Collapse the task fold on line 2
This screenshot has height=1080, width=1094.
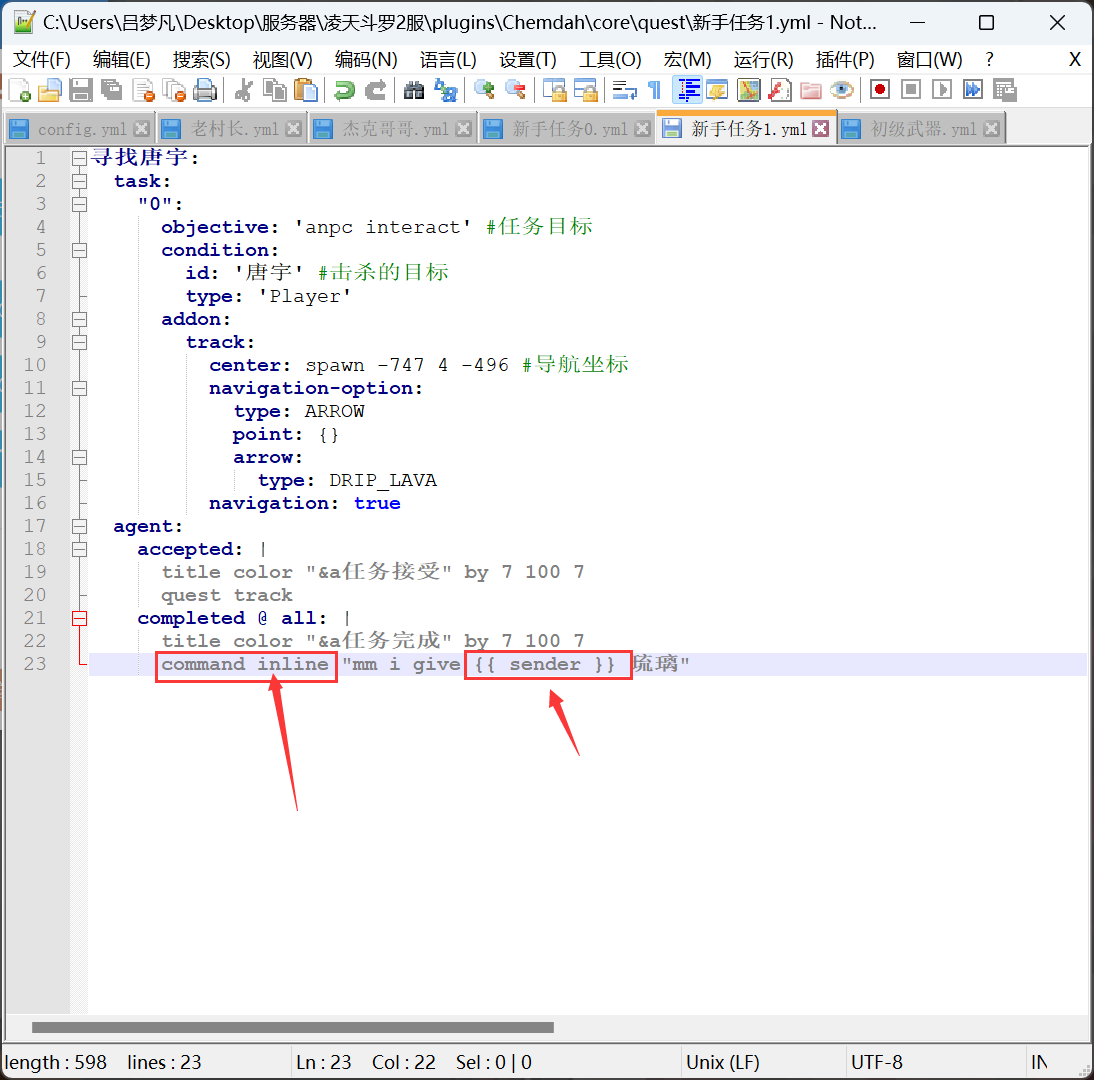coord(79,181)
